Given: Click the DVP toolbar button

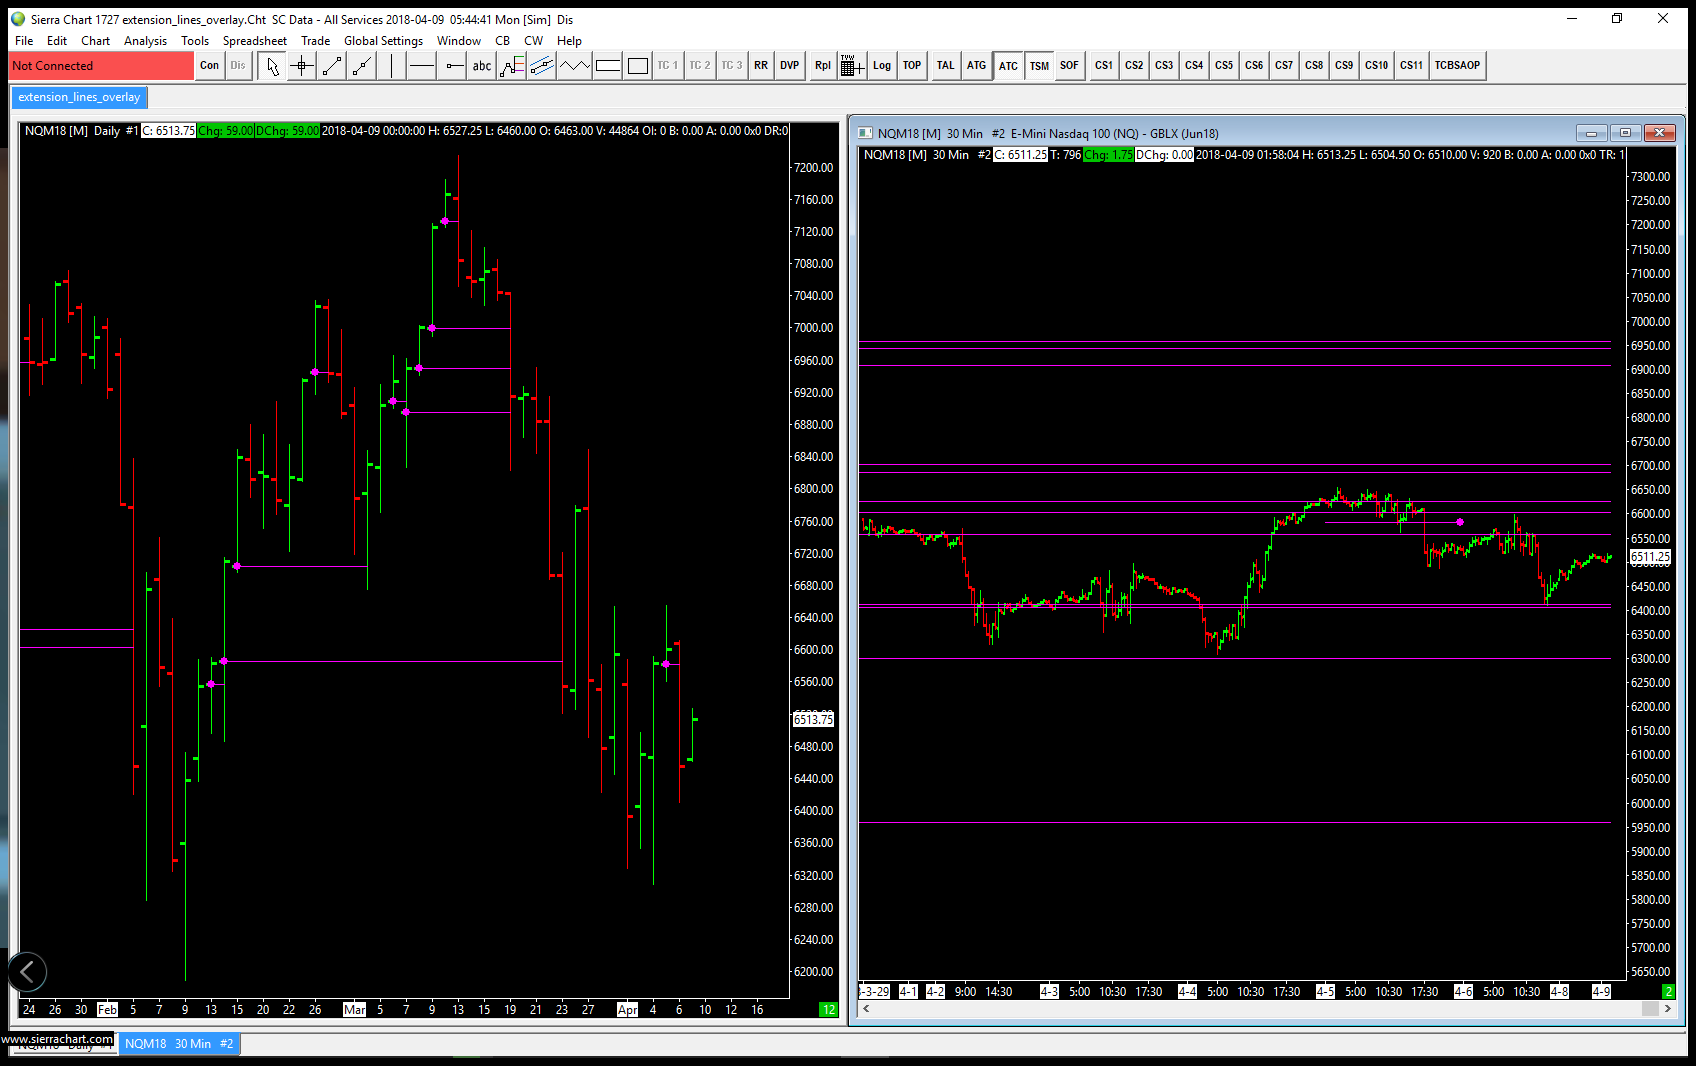Looking at the screenshot, I should [x=790, y=66].
